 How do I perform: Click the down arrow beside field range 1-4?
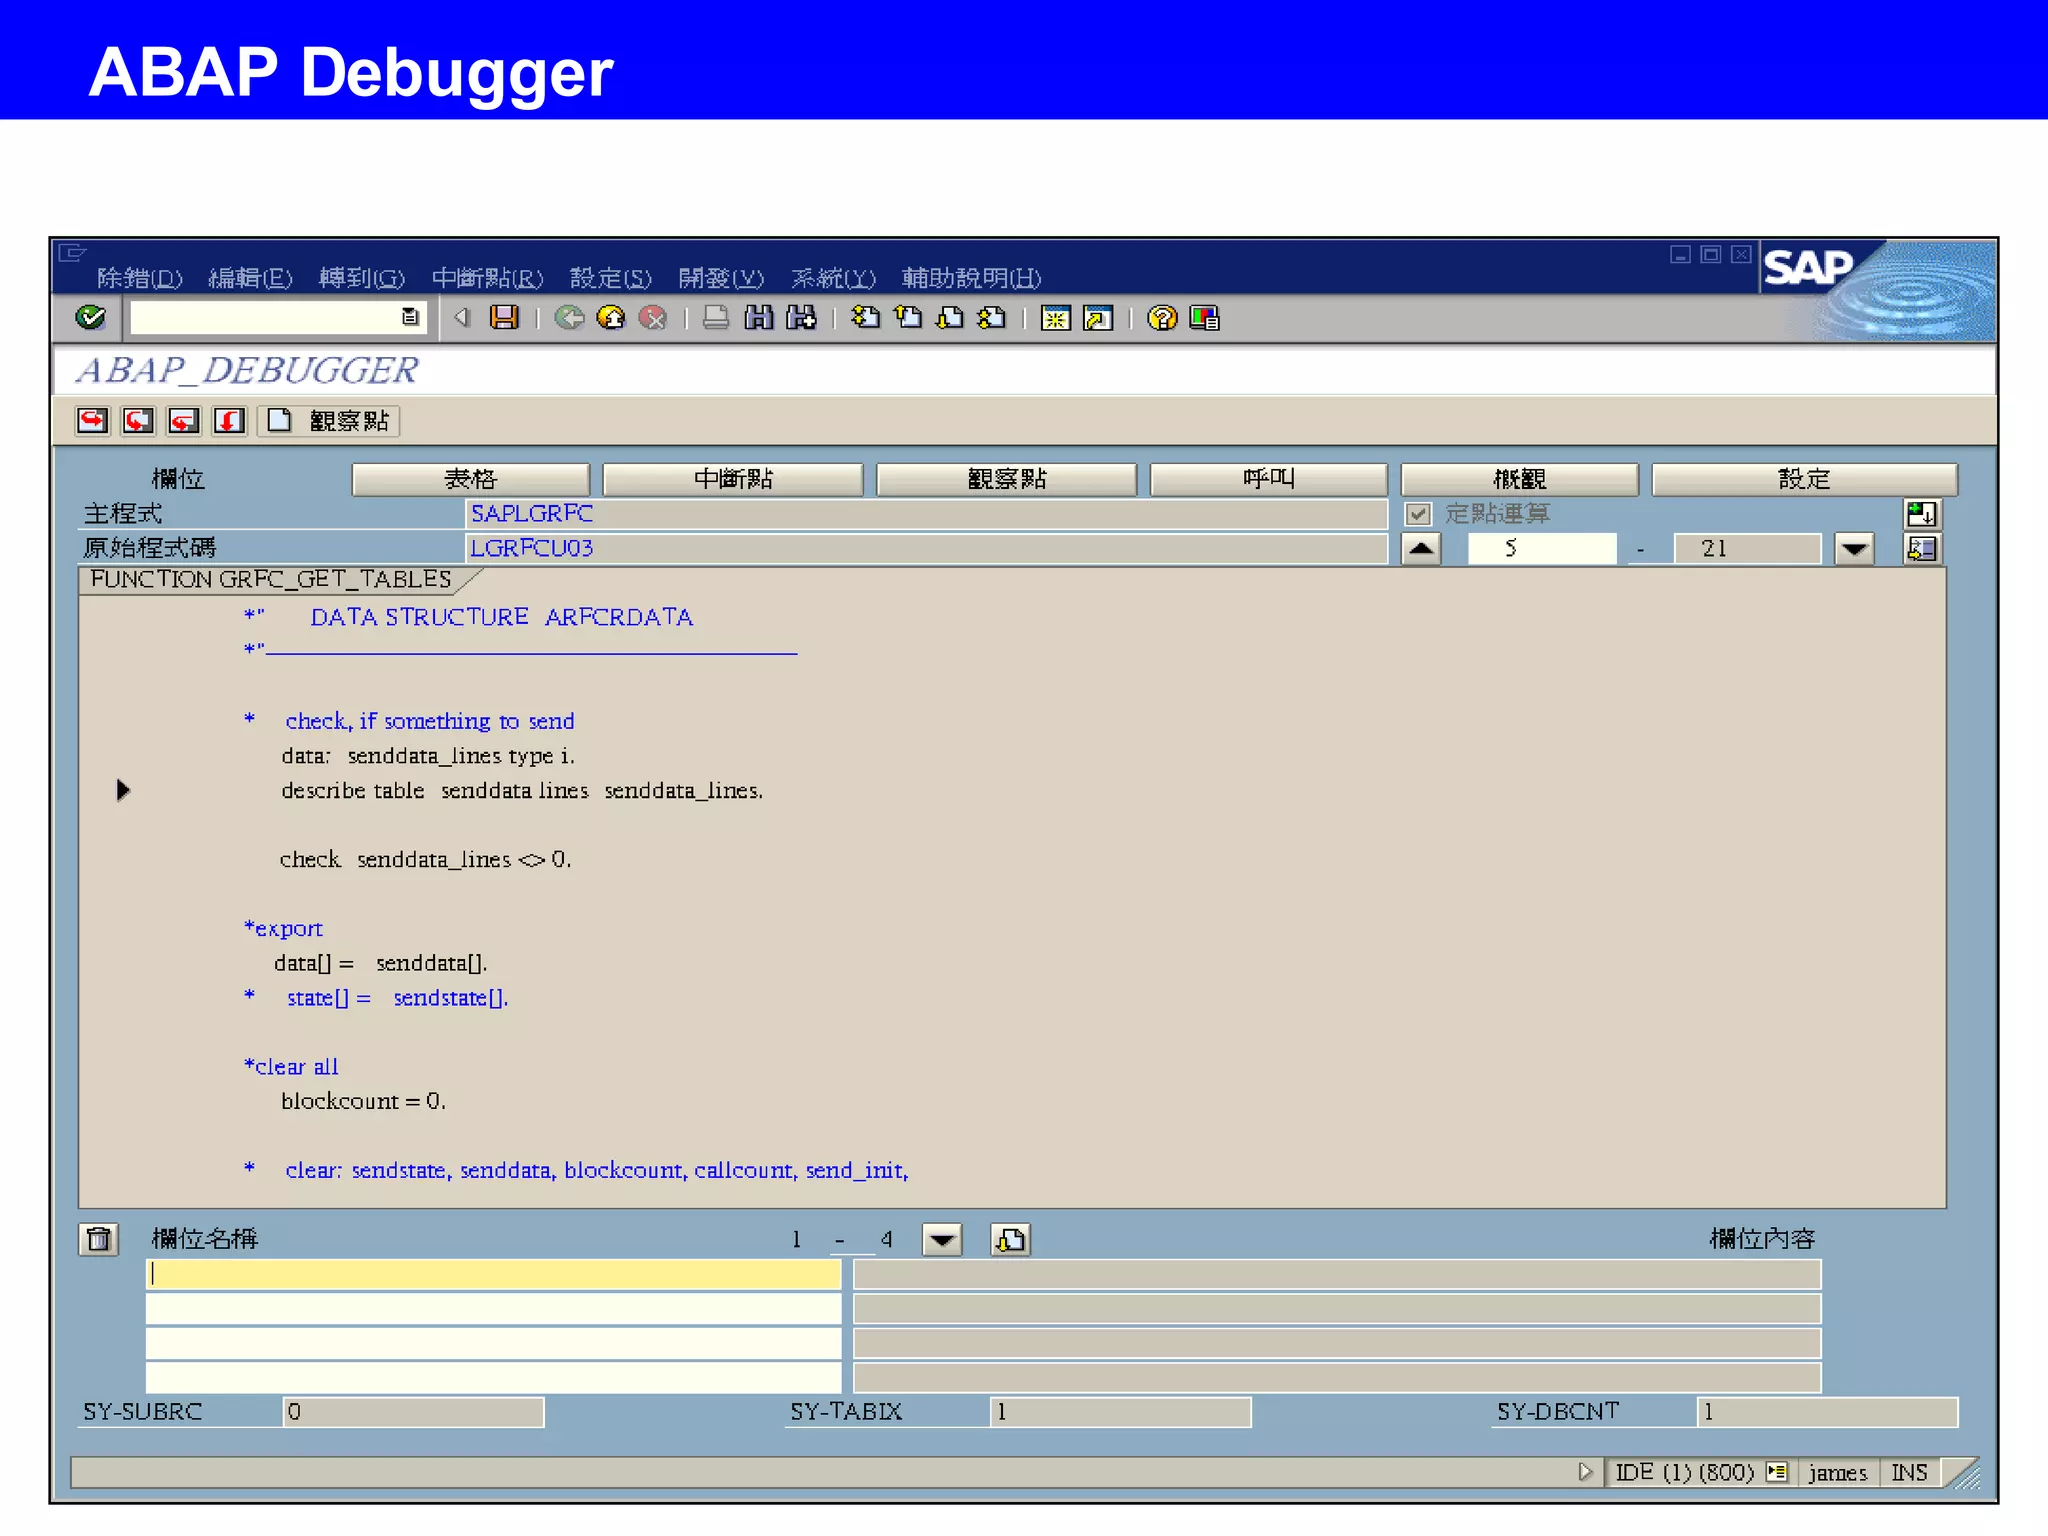(x=942, y=1240)
